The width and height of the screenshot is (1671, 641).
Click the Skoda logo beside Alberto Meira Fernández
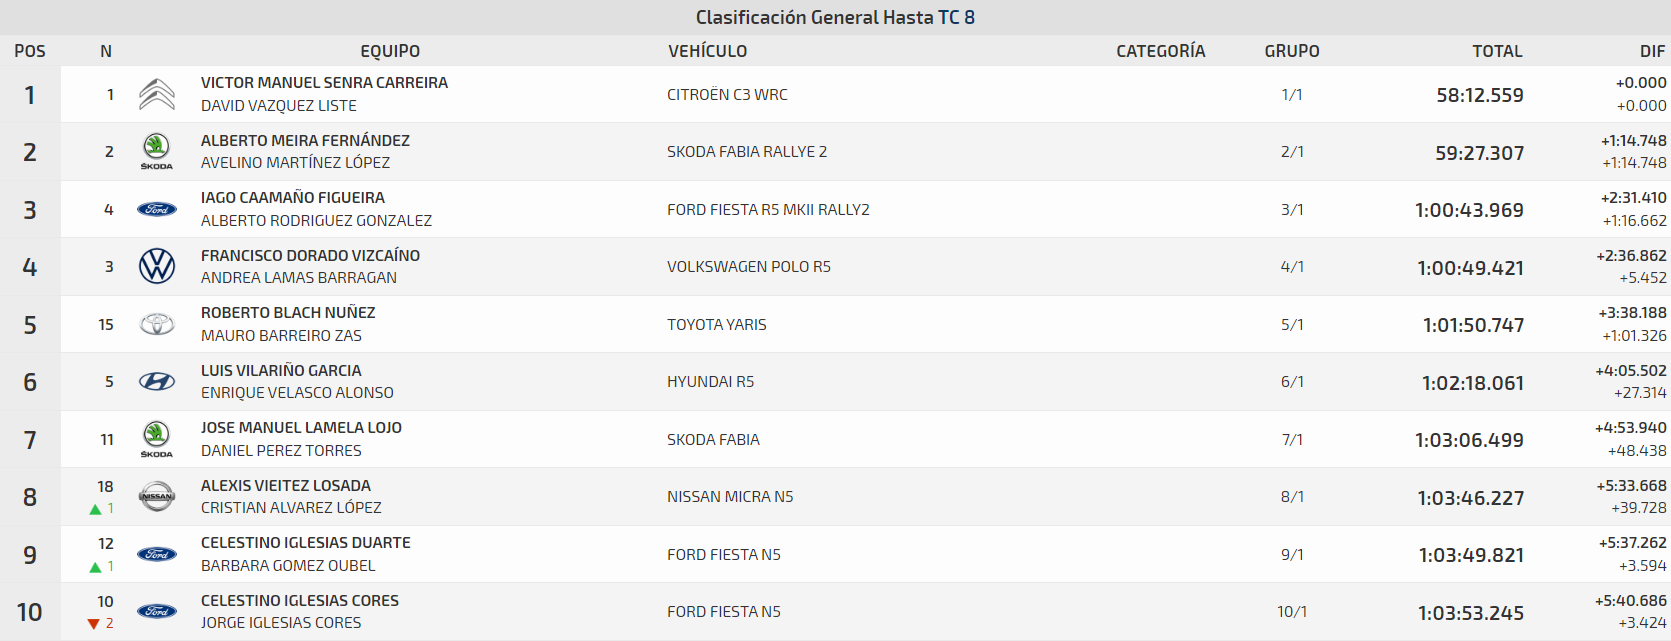click(x=157, y=152)
